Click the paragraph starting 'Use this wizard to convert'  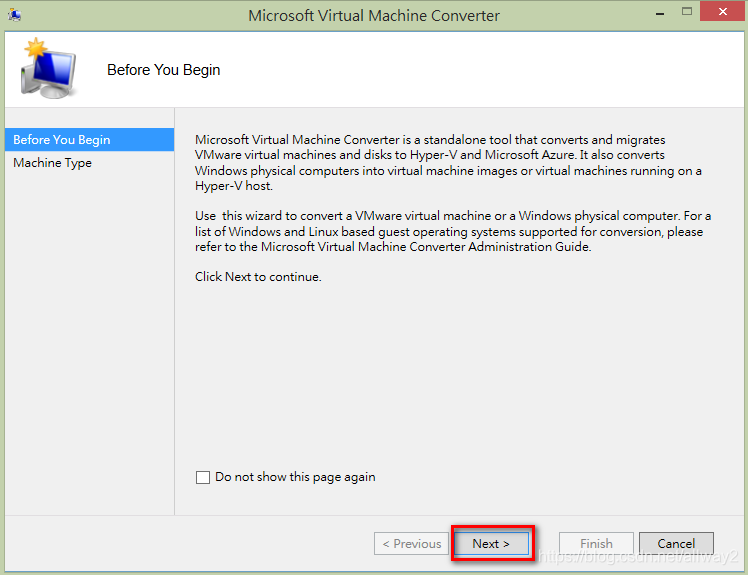click(x=453, y=231)
